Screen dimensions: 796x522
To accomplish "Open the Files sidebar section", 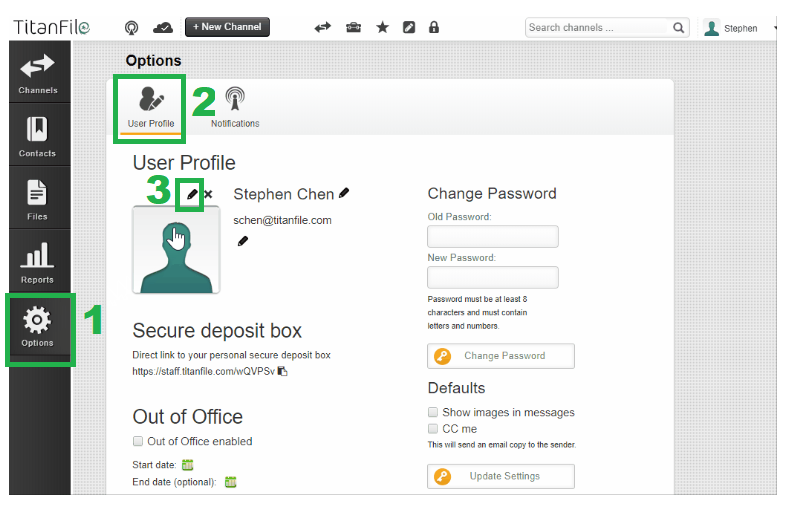I will click(38, 199).
